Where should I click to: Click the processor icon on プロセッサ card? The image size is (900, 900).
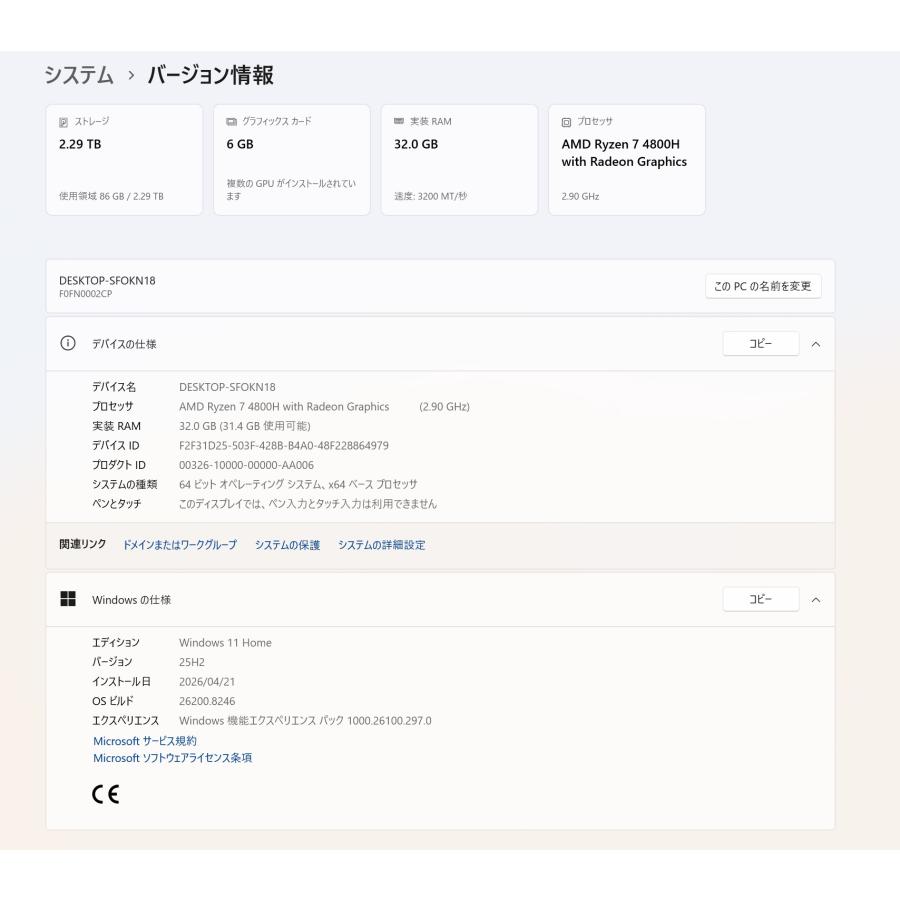click(x=567, y=122)
